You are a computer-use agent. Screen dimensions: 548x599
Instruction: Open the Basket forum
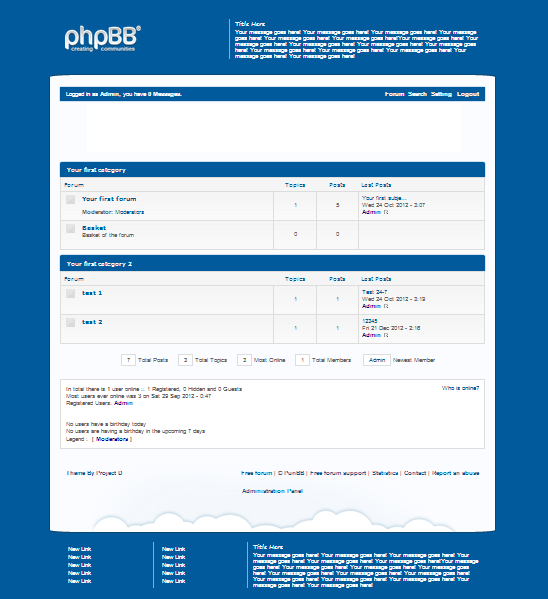tap(94, 228)
